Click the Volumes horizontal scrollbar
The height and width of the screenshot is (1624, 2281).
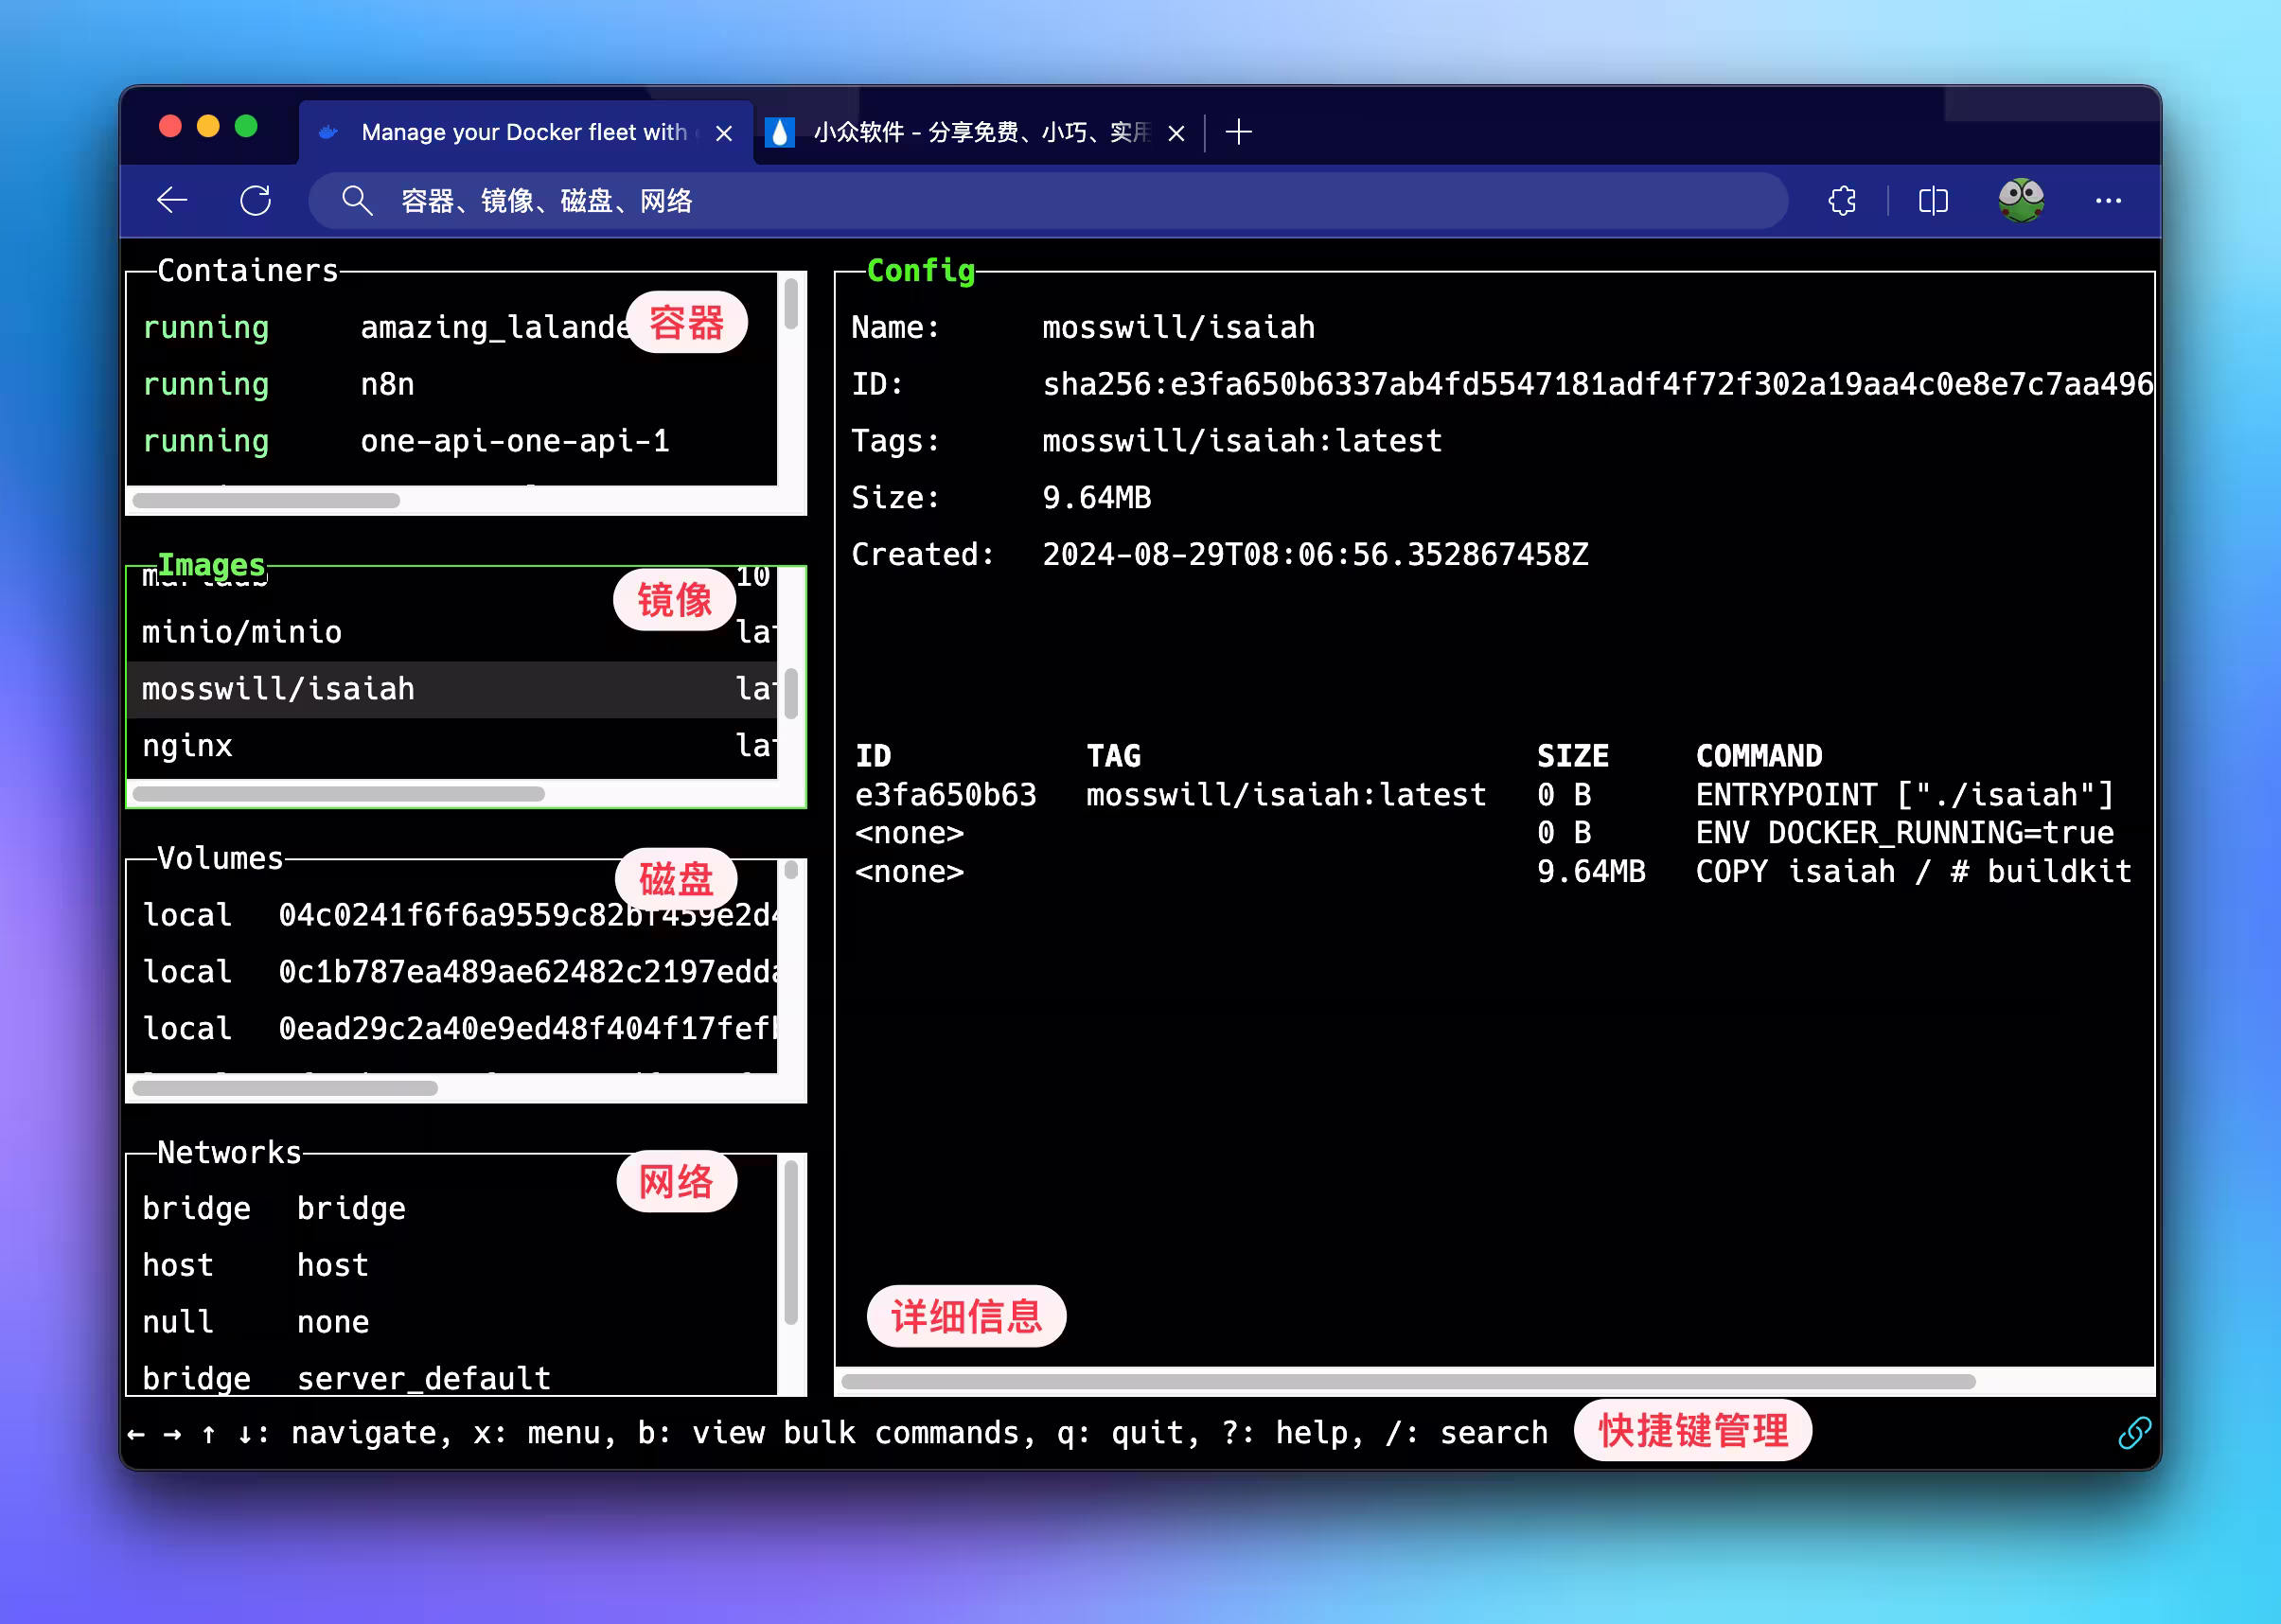coord(285,1088)
